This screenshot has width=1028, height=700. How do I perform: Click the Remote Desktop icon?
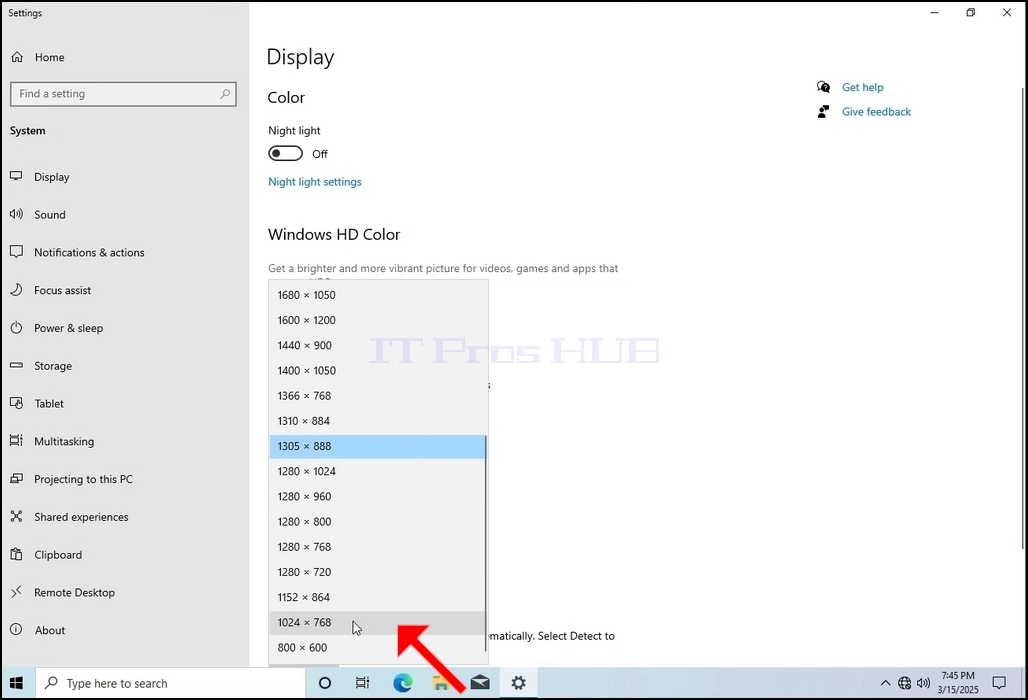pyautogui.click(x=16, y=592)
